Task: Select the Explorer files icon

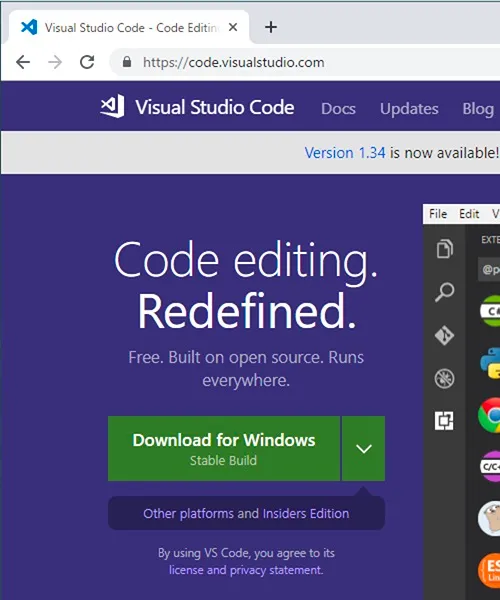Action: pyautogui.click(x=445, y=249)
